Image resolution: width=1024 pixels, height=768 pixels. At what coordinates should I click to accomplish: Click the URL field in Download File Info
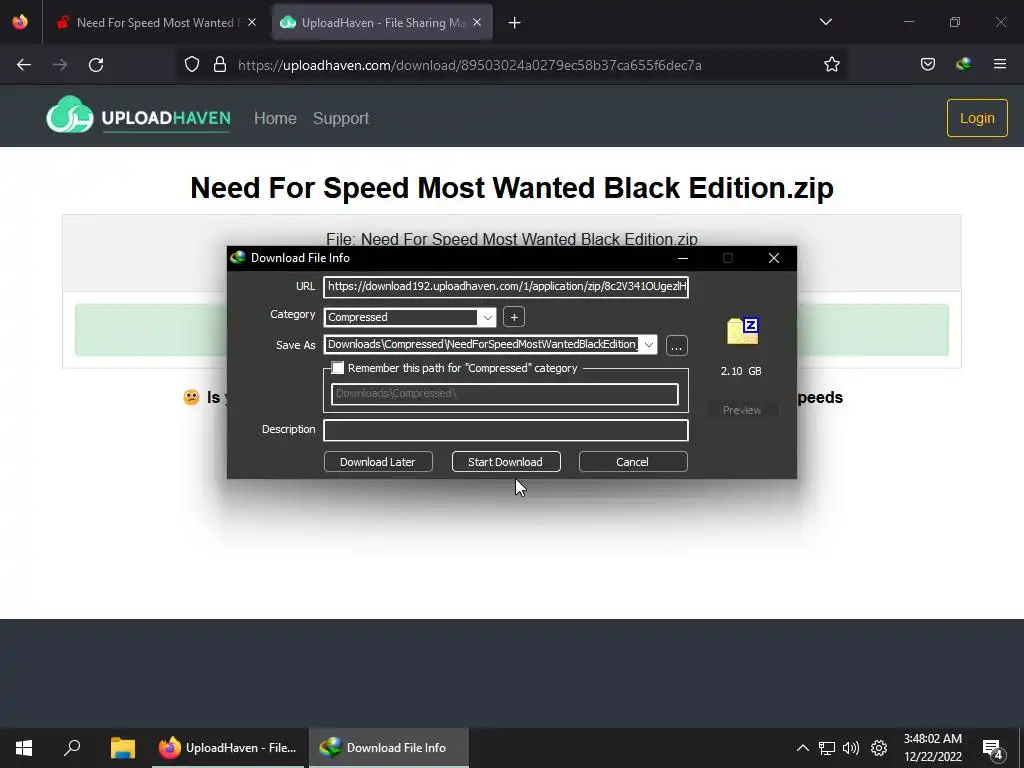pyautogui.click(x=506, y=287)
